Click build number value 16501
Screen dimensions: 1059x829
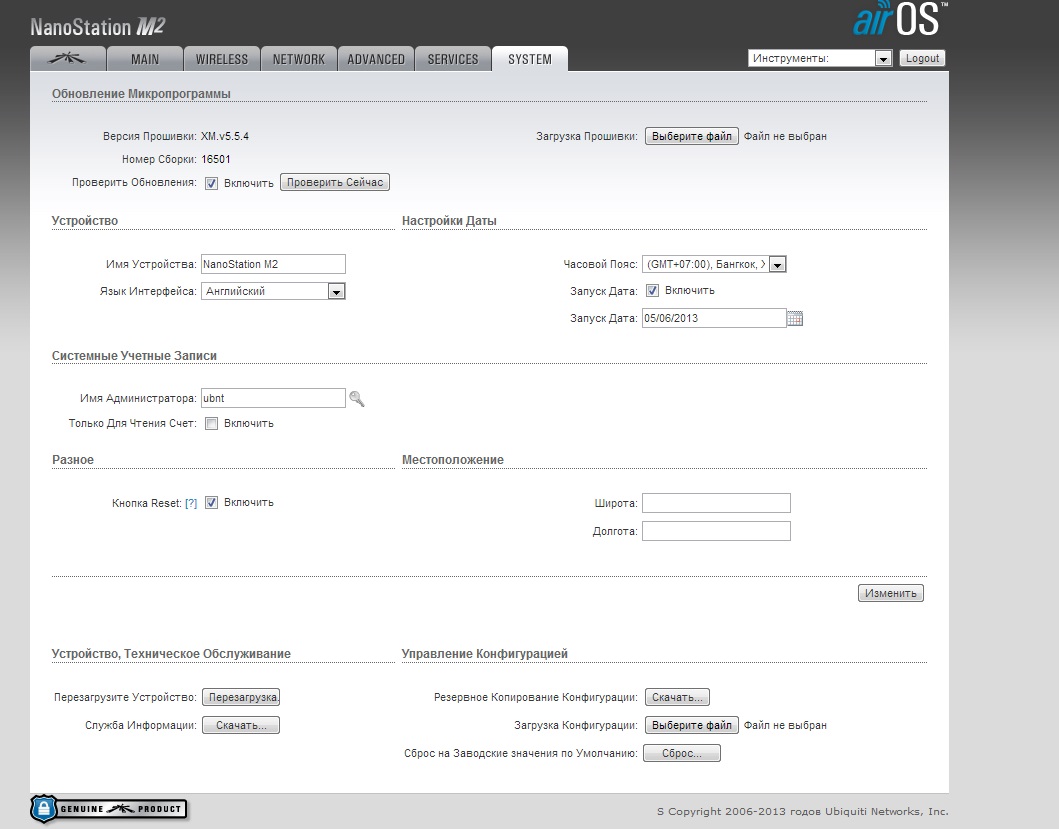pyautogui.click(x=216, y=159)
